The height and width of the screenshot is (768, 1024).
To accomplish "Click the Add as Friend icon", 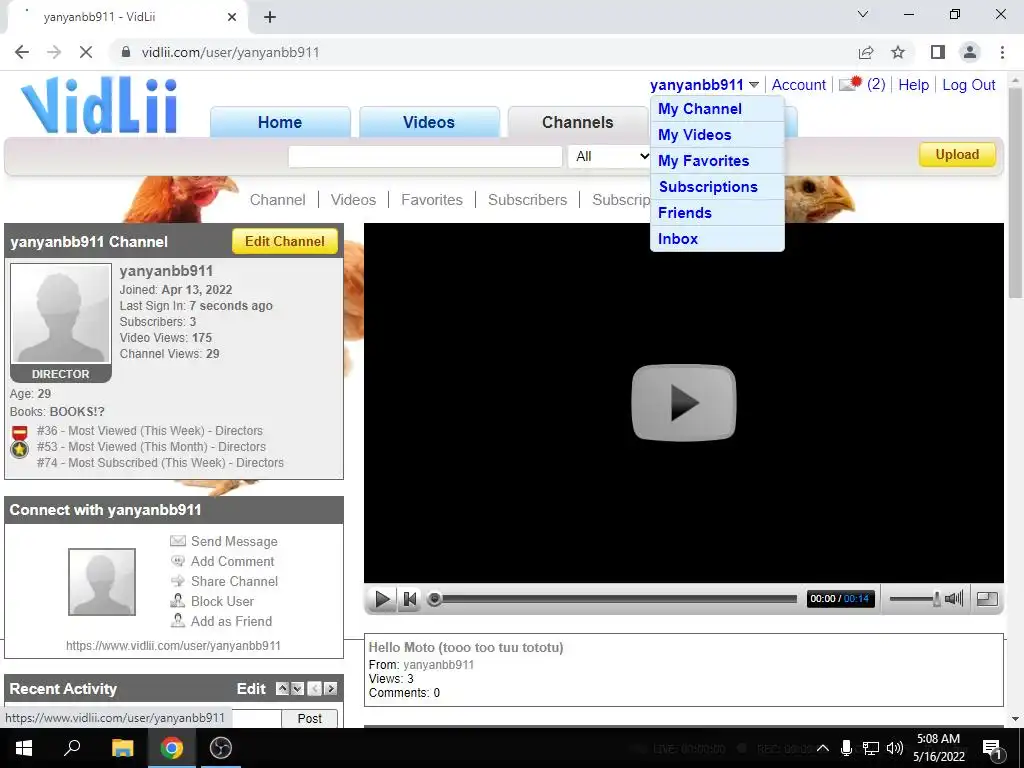I will pos(178,620).
